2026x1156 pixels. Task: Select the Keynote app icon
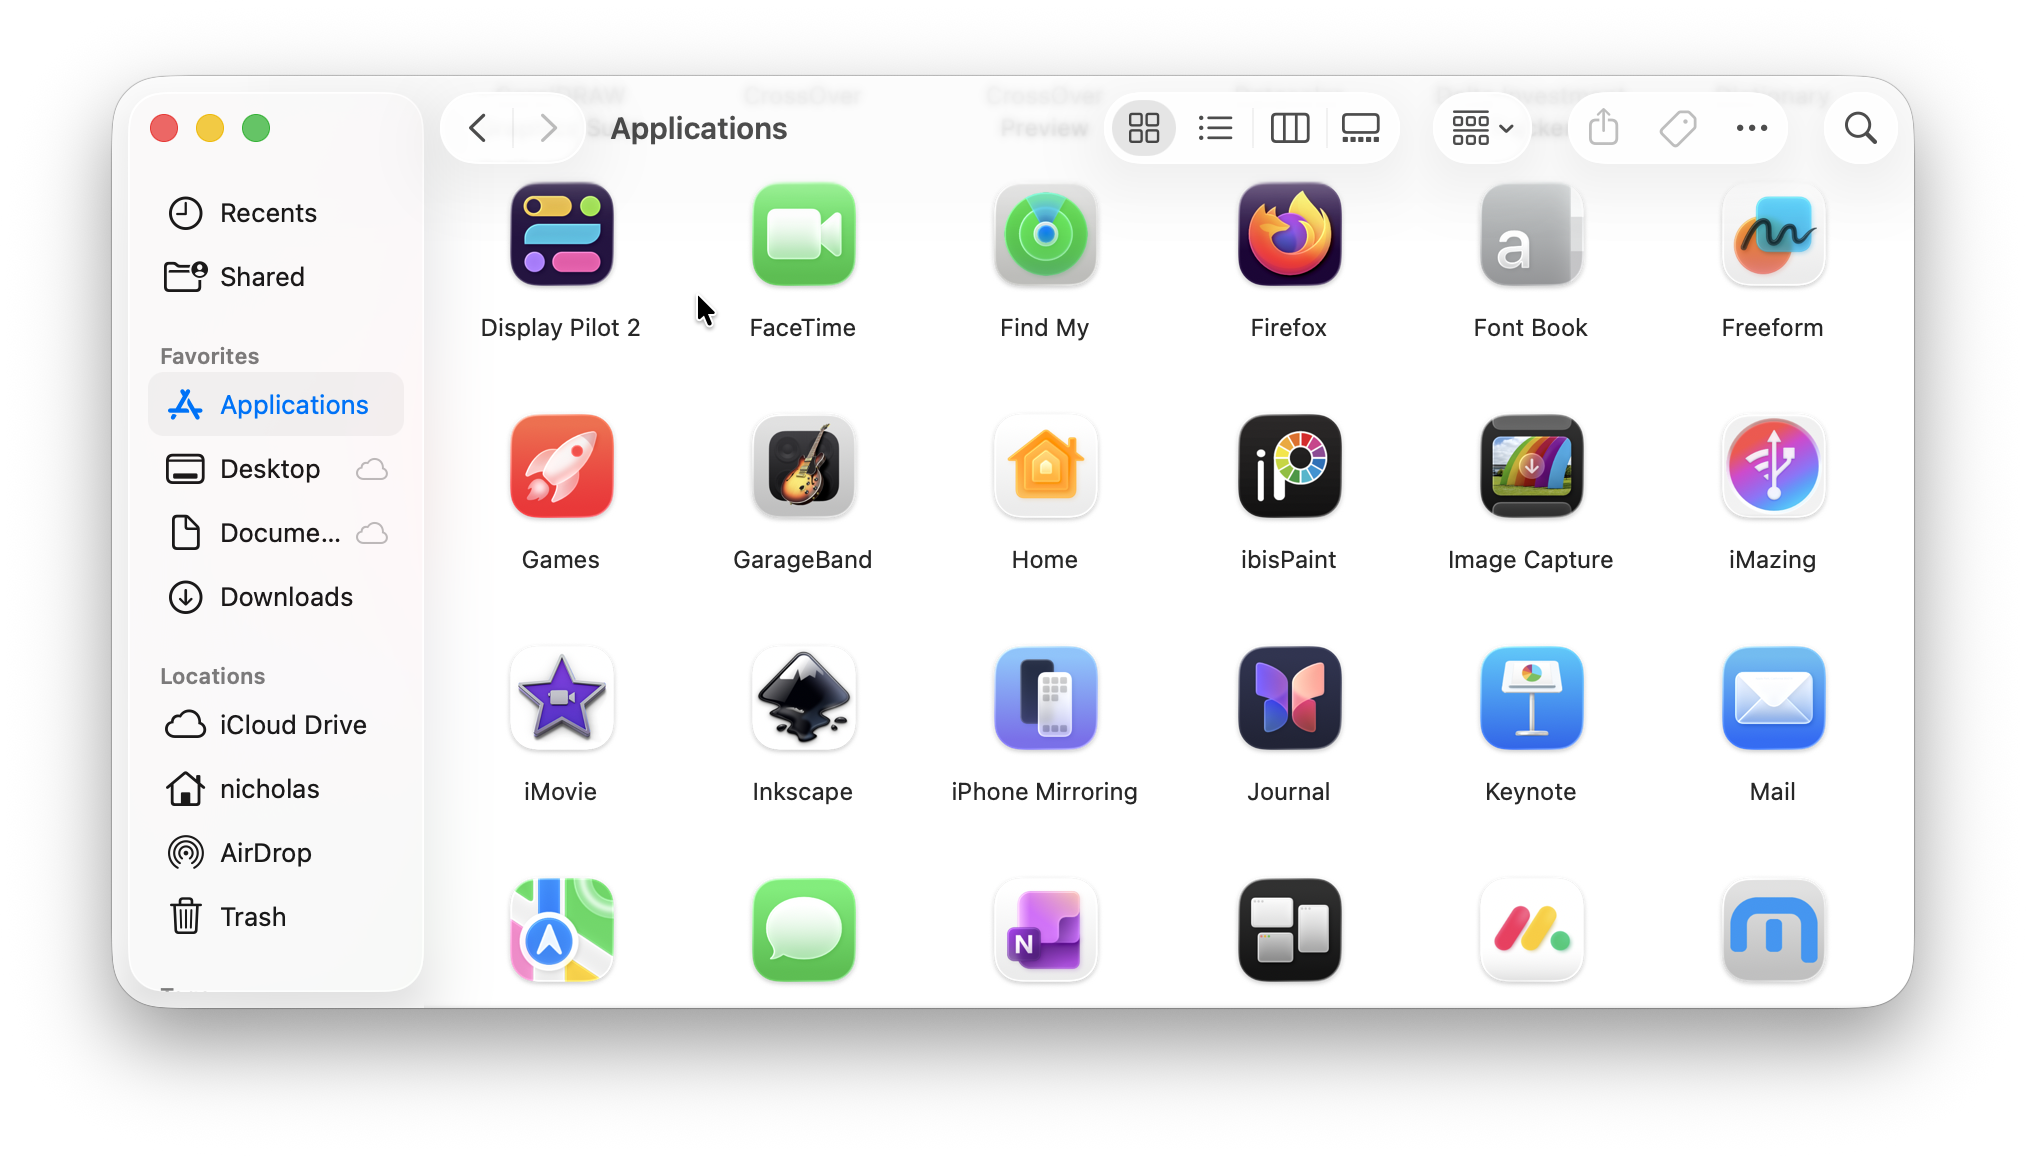[x=1531, y=699]
